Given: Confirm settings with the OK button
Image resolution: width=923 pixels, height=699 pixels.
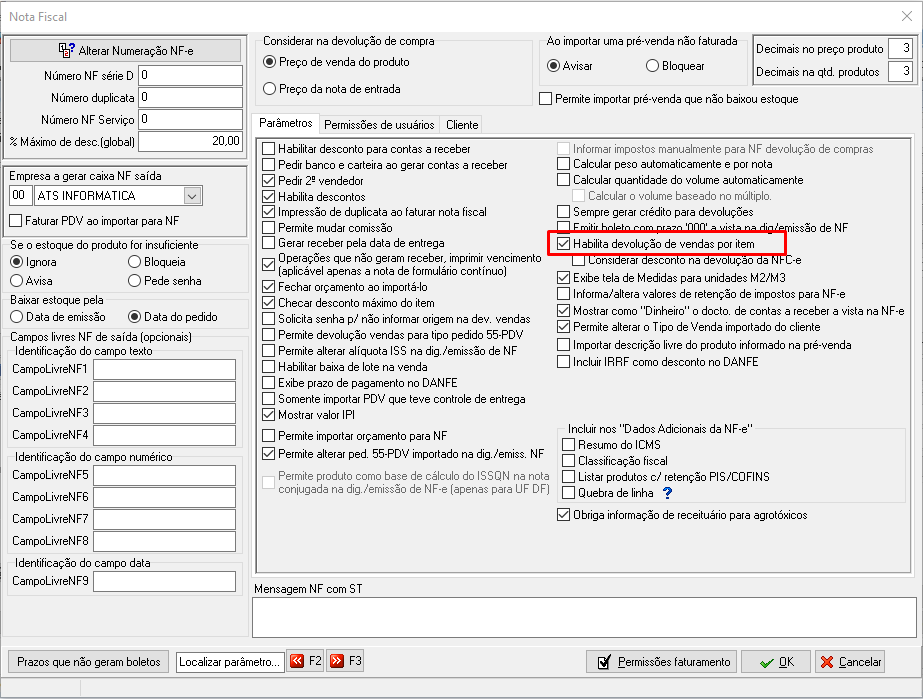Looking at the screenshot, I should click(776, 662).
